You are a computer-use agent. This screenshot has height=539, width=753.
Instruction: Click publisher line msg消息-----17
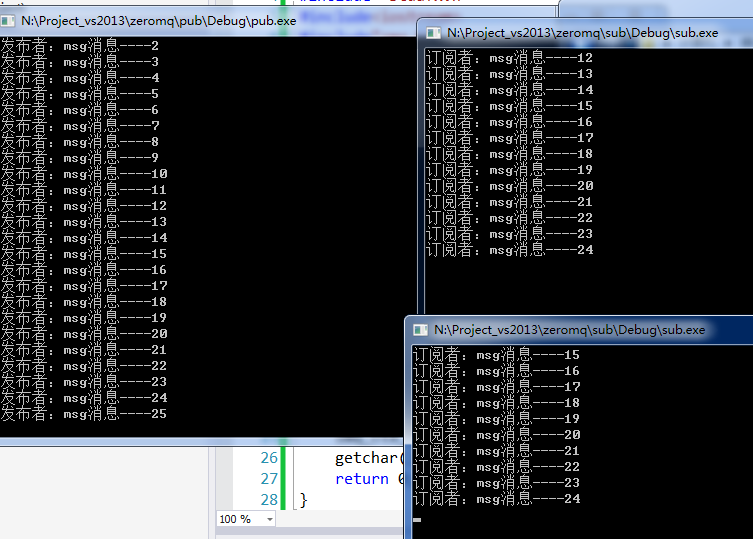click(x=84, y=286)
